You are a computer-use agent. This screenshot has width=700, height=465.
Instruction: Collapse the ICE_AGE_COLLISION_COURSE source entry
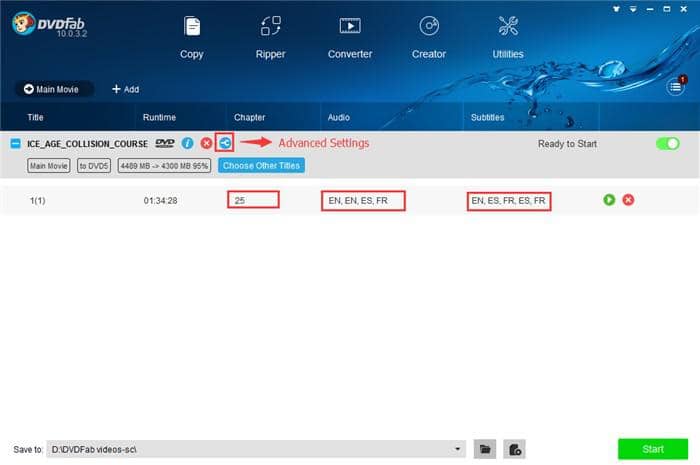coord(16,144)
